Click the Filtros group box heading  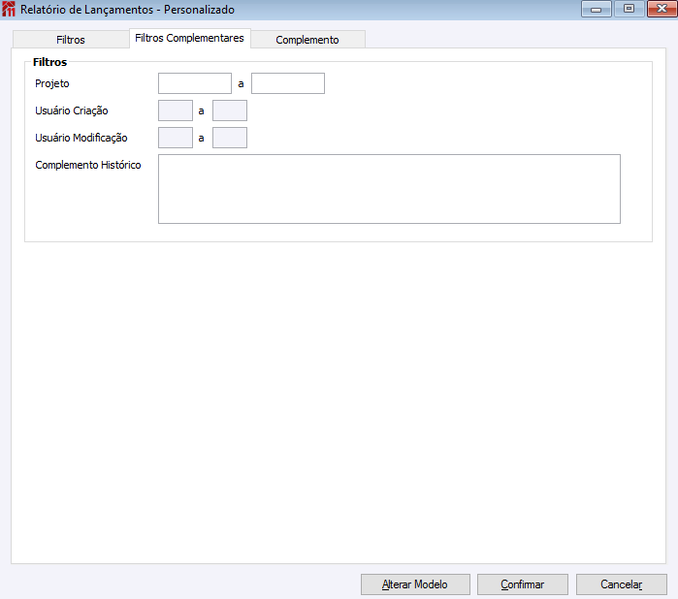50,62
